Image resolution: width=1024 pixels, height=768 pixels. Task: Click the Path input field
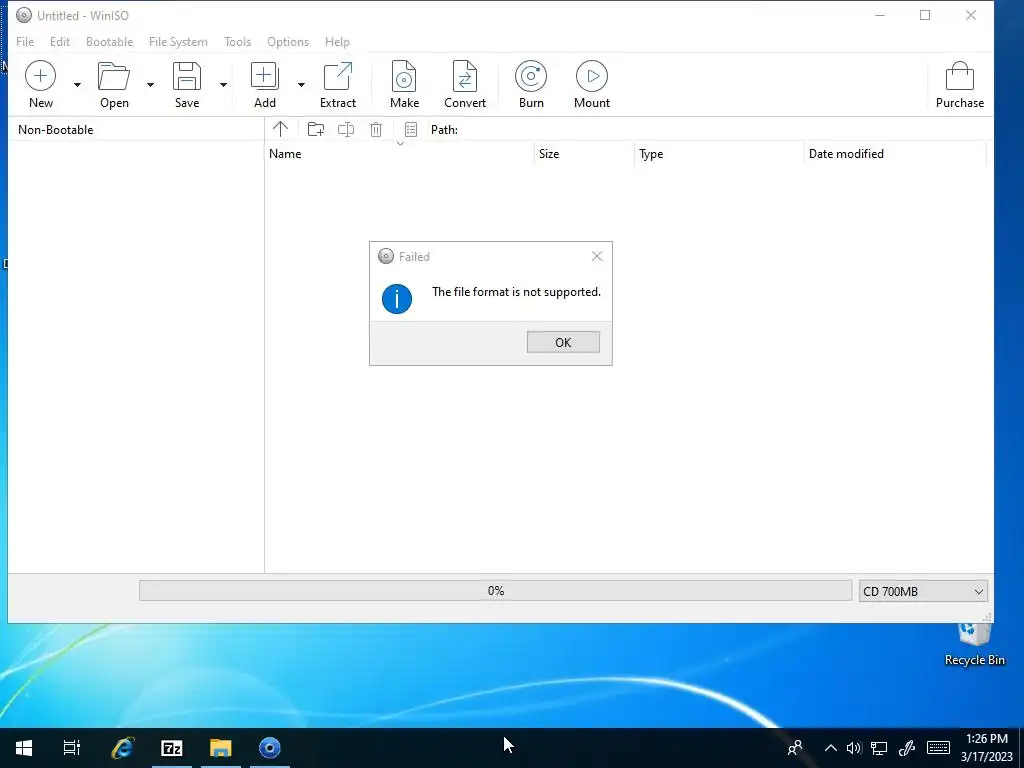[724, 129]
